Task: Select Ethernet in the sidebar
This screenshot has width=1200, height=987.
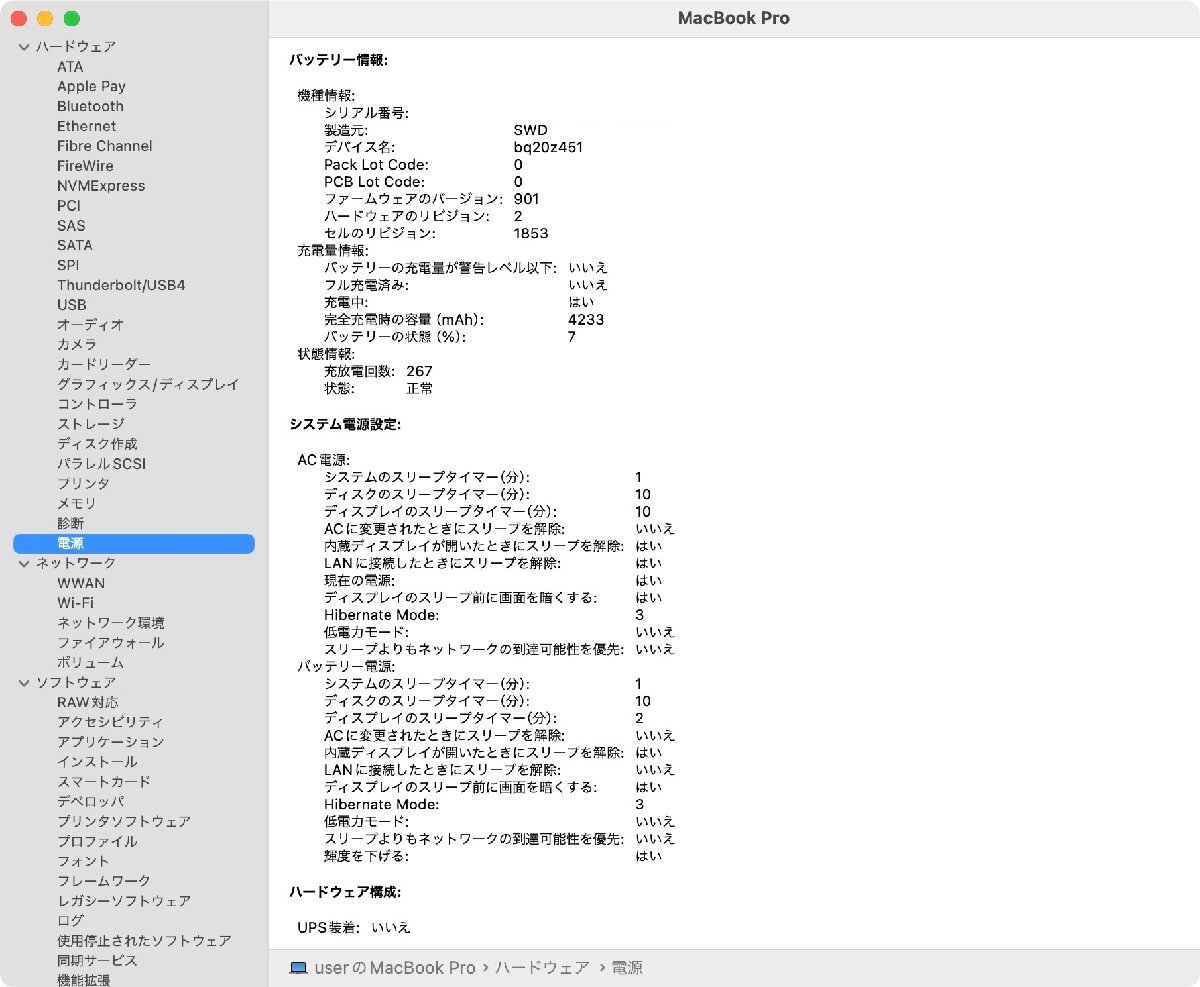Action: point(86,126)
